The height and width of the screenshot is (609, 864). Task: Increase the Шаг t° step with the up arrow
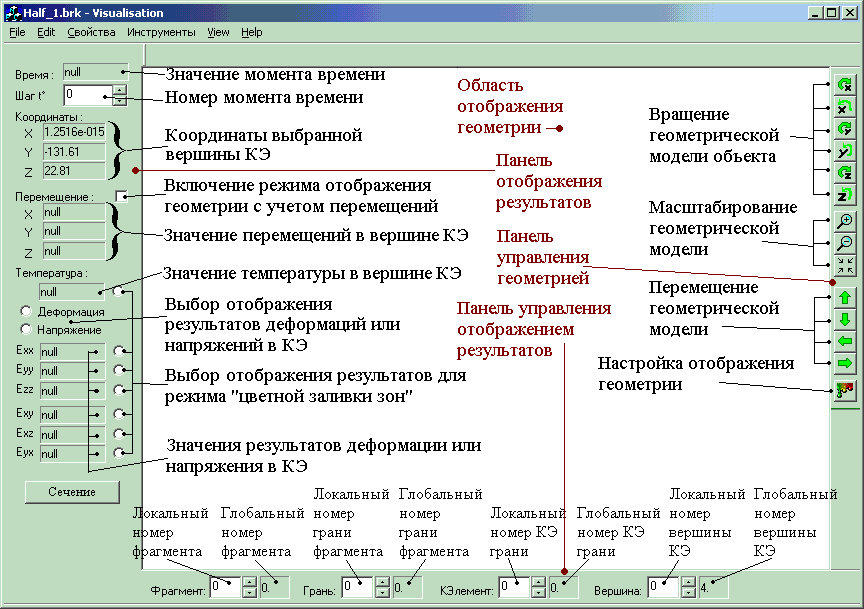point(120,90)
